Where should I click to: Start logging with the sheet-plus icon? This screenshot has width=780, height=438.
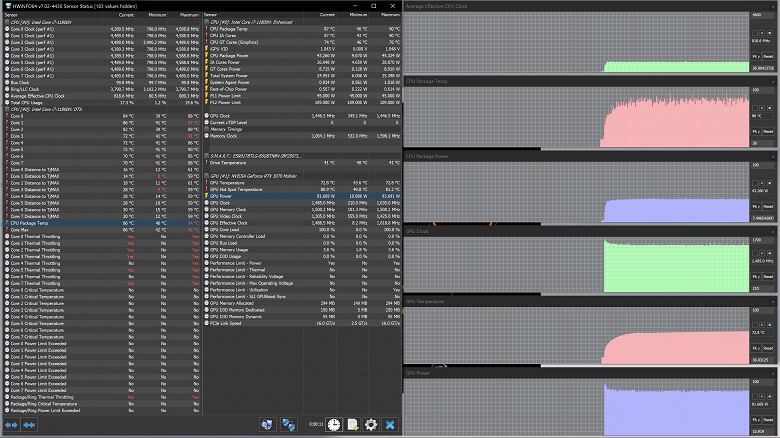pos(353,425)
